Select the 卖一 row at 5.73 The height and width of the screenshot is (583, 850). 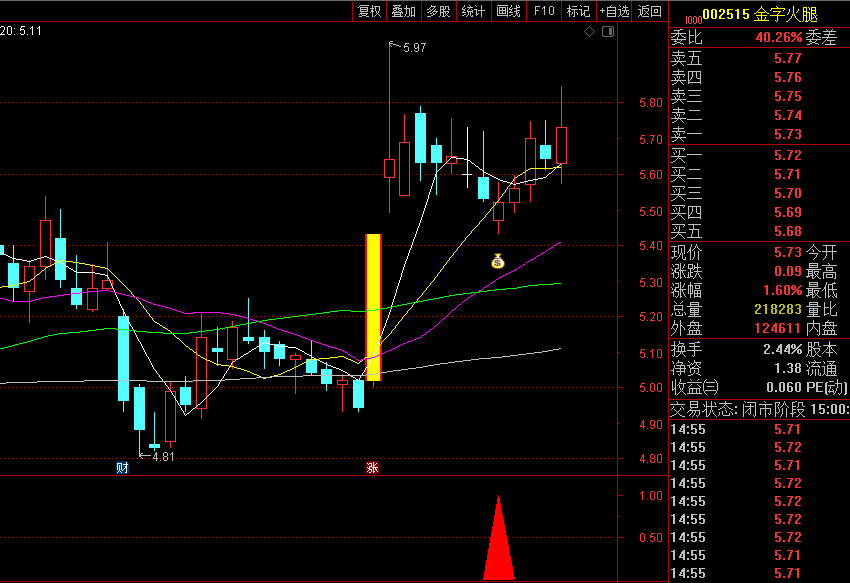pyautogui.click(x=759, y=134)
